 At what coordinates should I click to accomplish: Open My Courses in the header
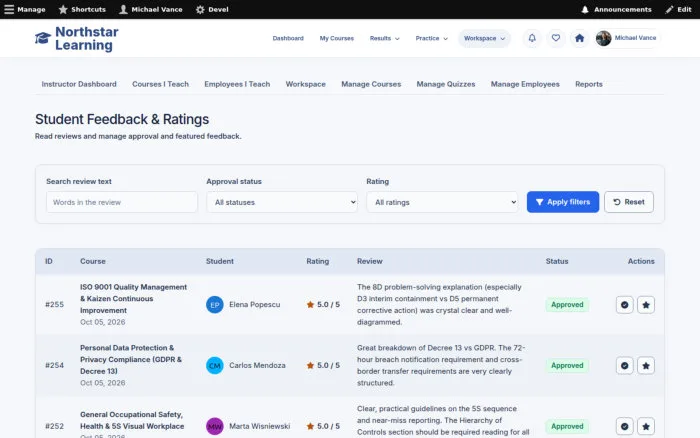tap(337, 38)
